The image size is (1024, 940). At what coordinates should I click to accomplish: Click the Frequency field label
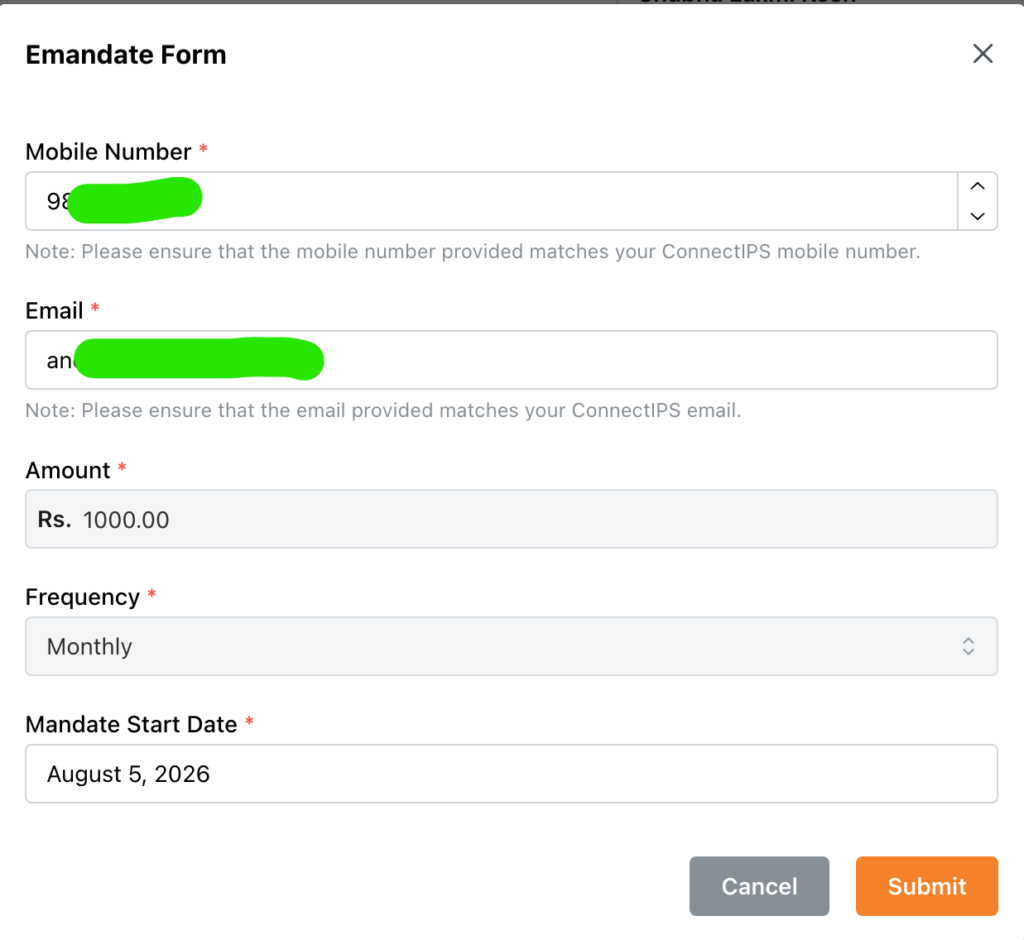(x=83, y=597)
